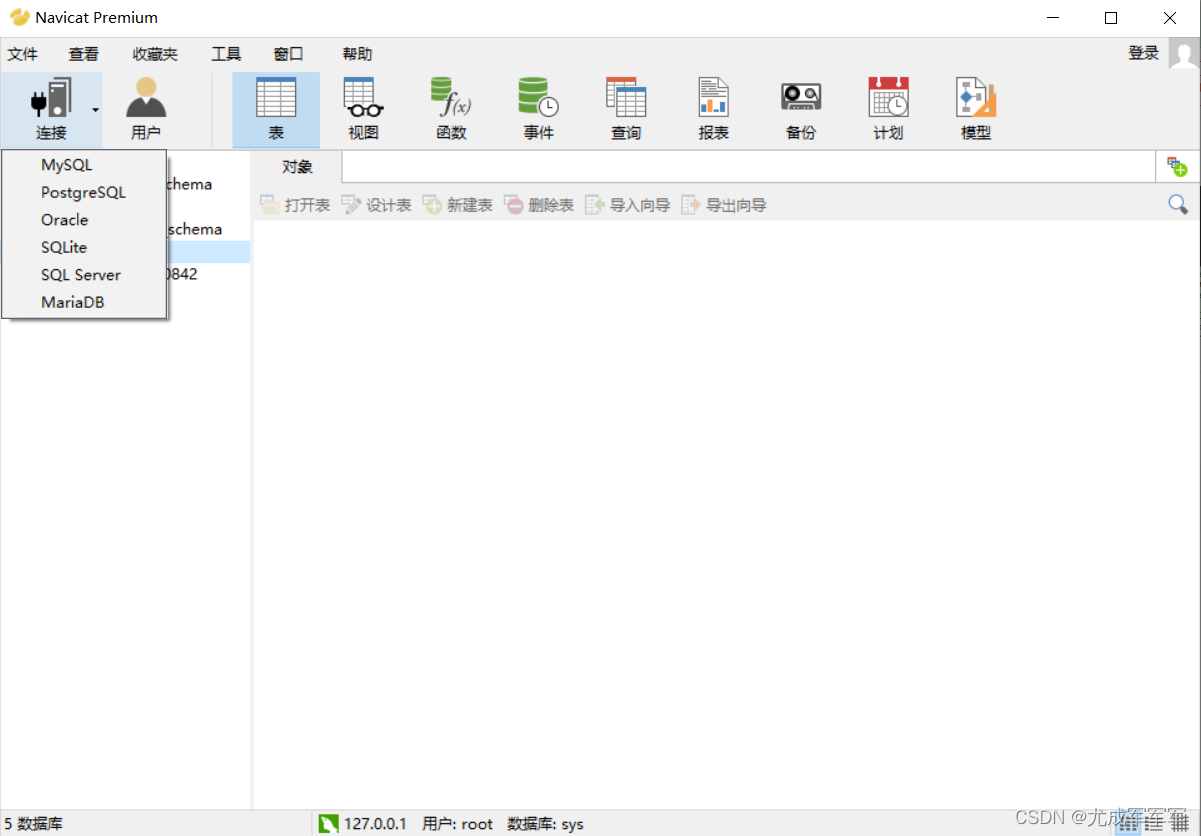Image resolution: width=1201 pixels, height=836 pixels.
Task: Open the 窗口 window menu
Action: [288, 54]
